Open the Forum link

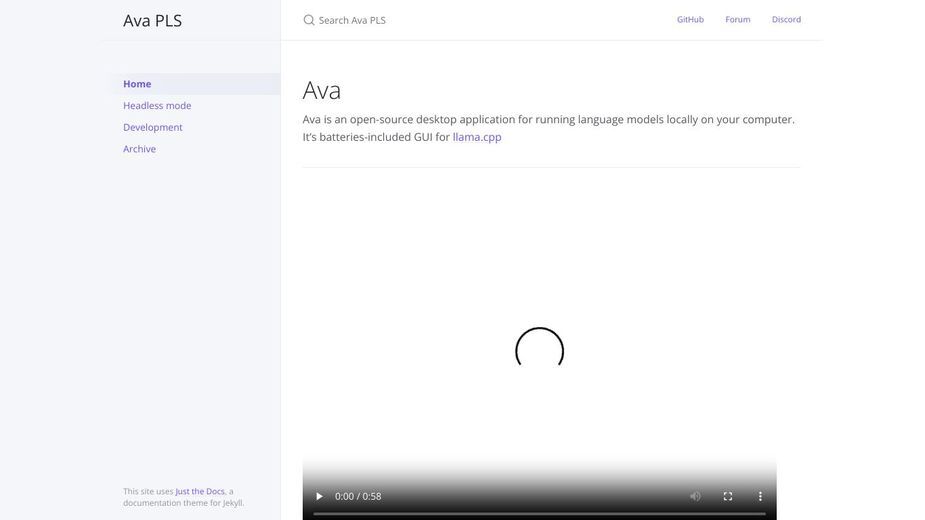737,19
